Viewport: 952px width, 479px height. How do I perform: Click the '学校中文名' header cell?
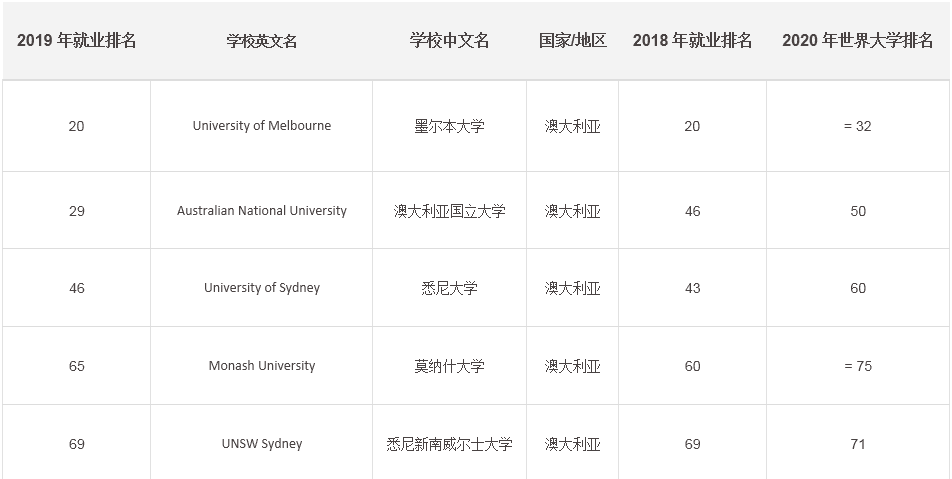(449, 41)
